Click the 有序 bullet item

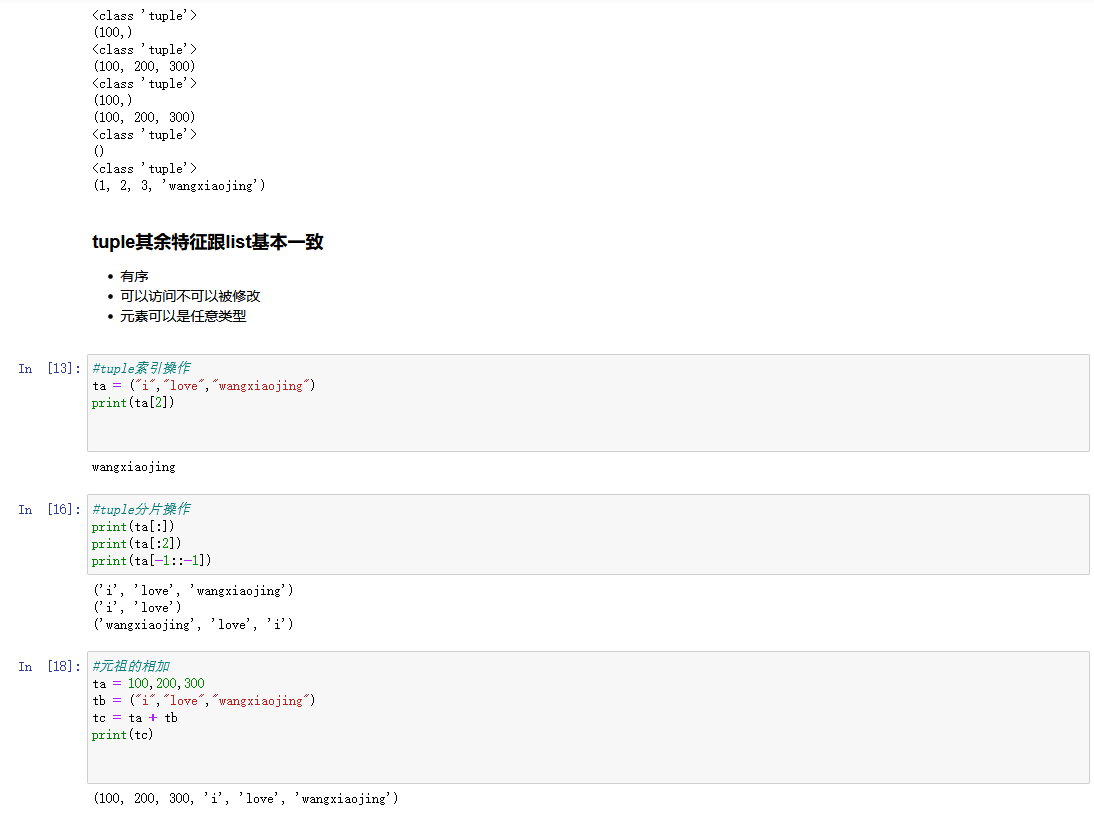[134, 276]
